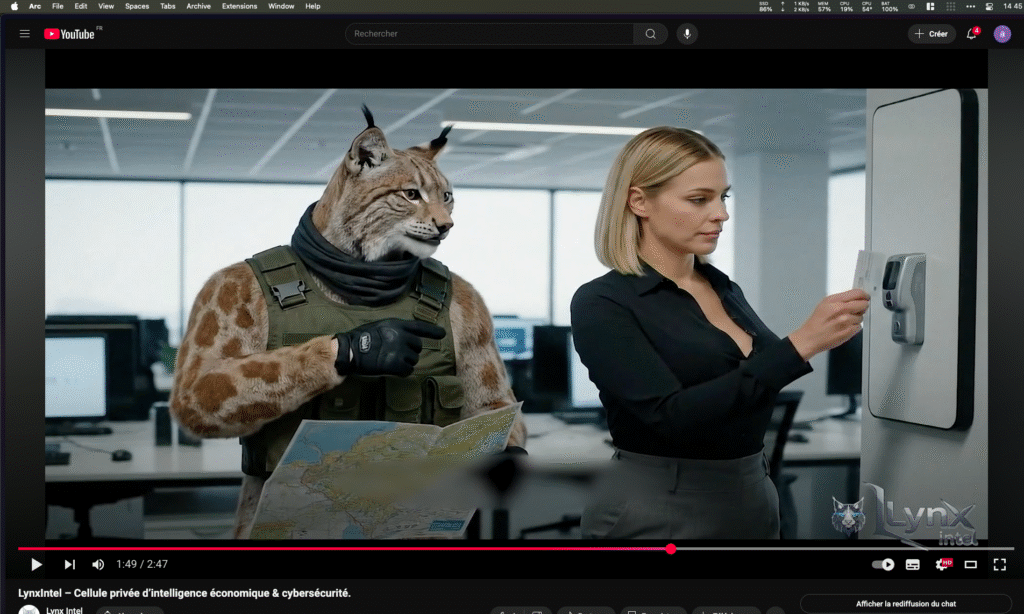Open the notifications bell
1024x614 pixels.
coord(970,33)
